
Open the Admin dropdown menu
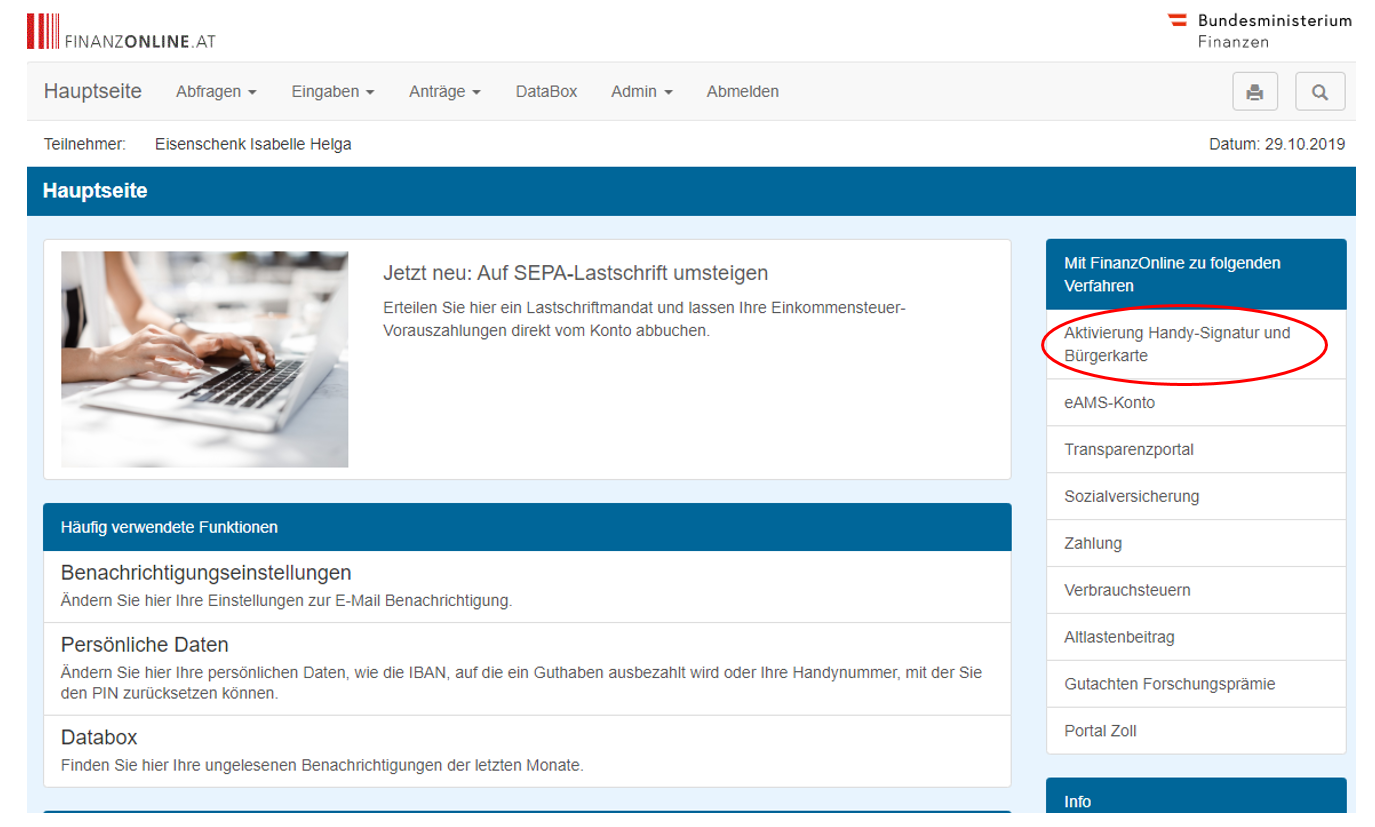click(x=641, y=92)
